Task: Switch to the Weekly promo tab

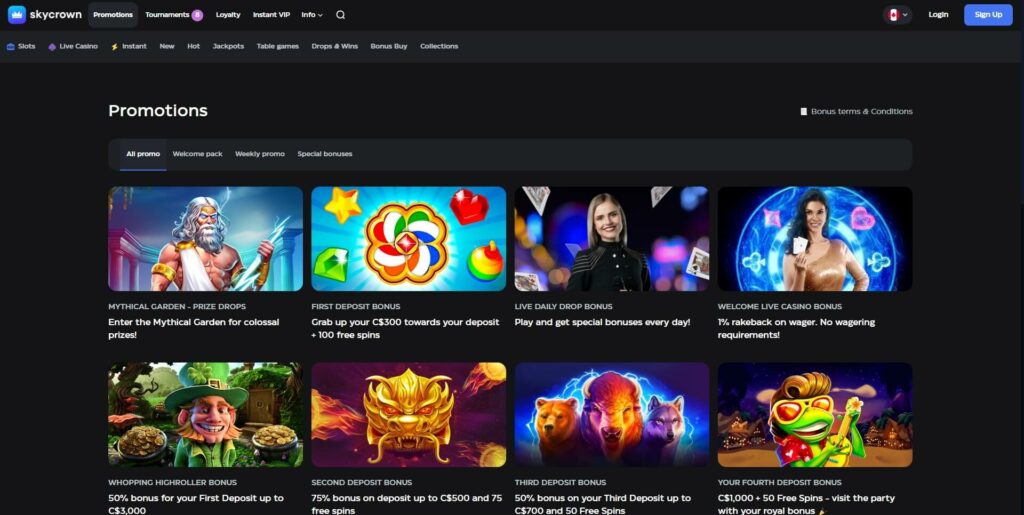Action: pos(260,154)
